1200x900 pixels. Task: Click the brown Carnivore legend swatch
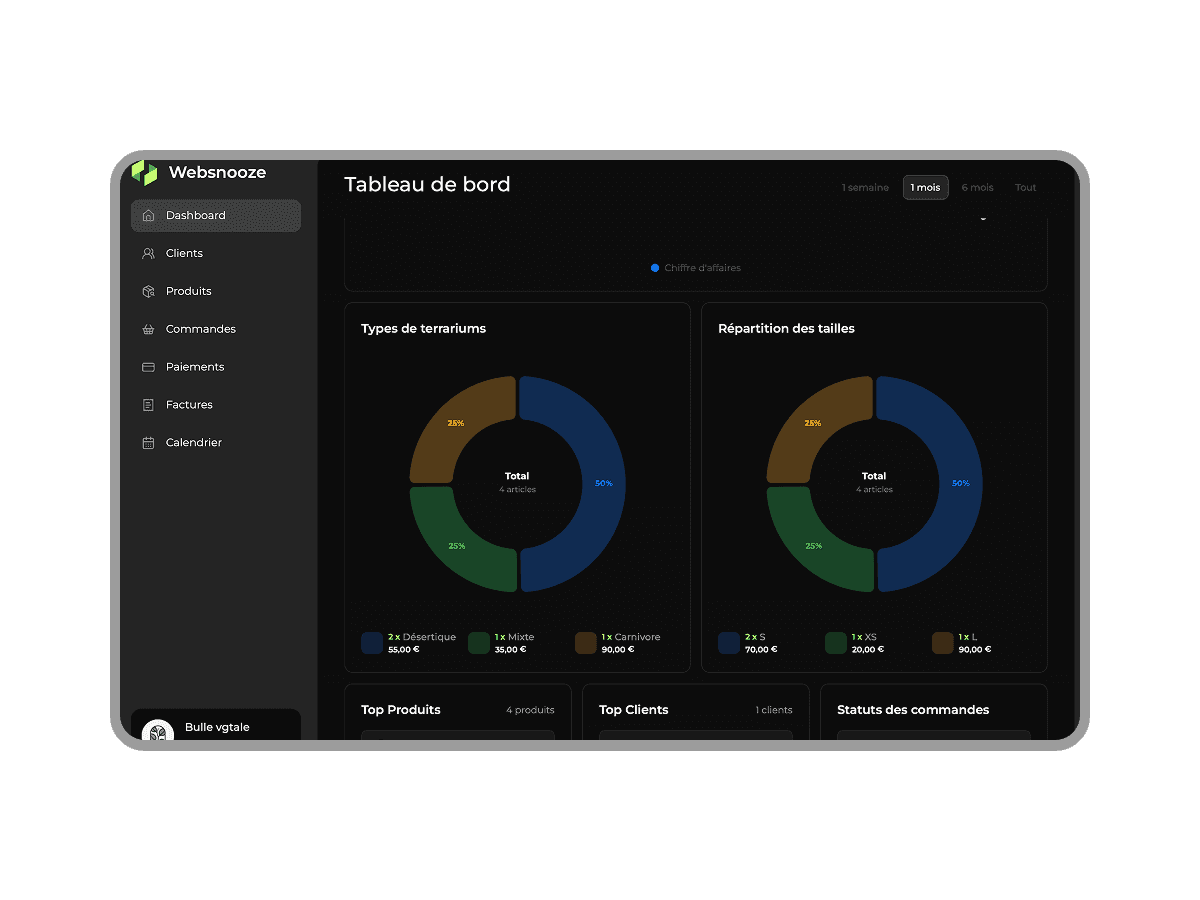(586, 643)
